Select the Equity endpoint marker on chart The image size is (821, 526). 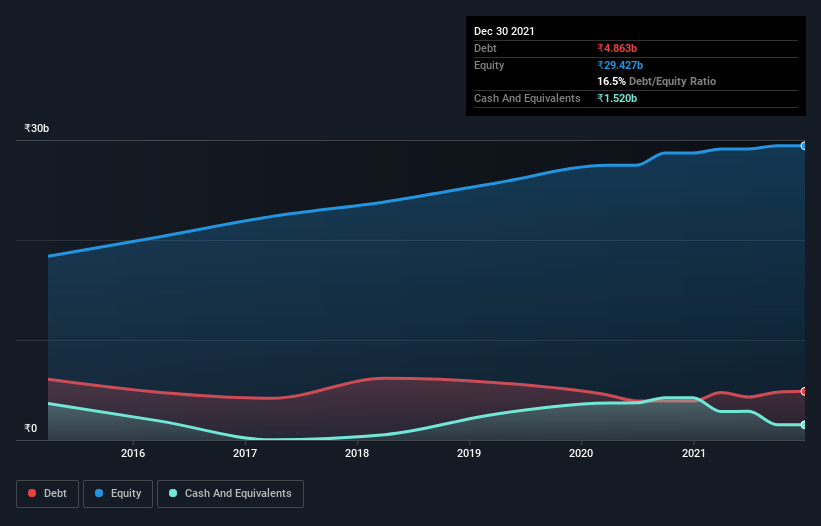point(804,146)
